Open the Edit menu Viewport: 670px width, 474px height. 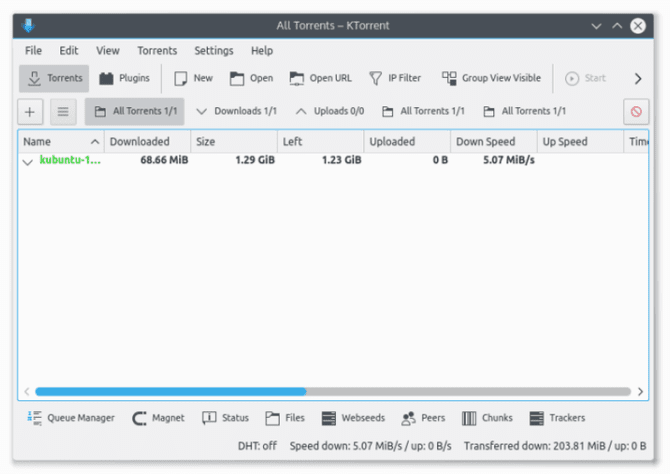[69, 51]
